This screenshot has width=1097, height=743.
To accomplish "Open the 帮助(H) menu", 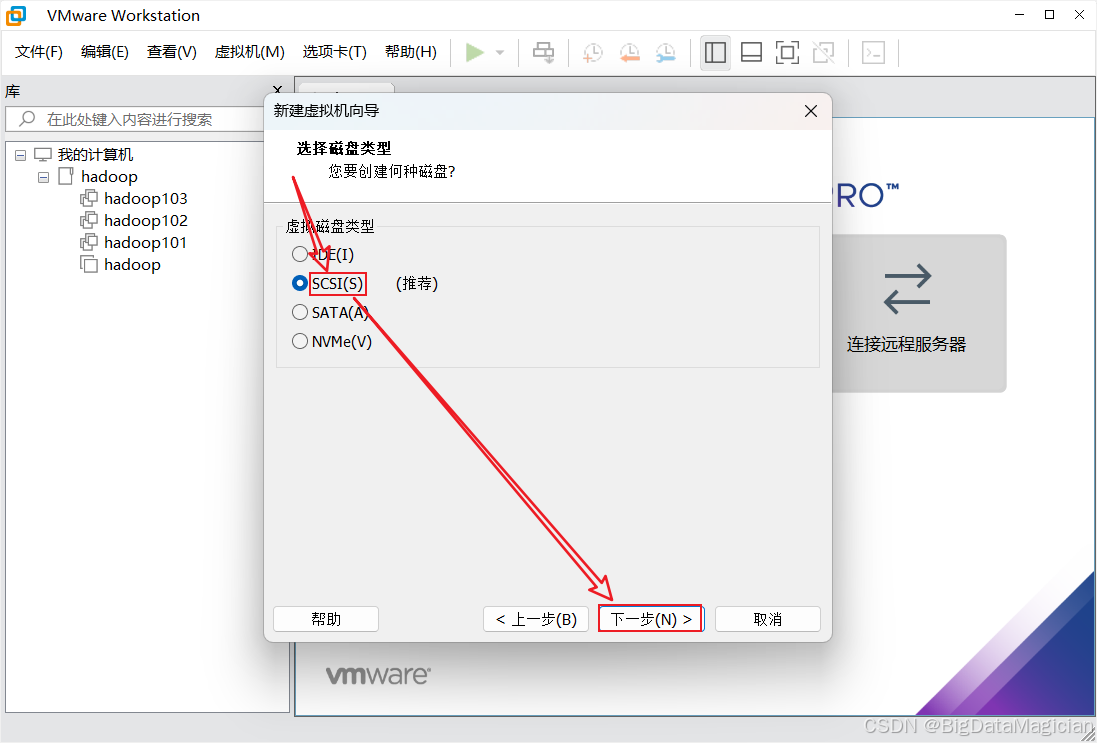I will click(411, 52).
